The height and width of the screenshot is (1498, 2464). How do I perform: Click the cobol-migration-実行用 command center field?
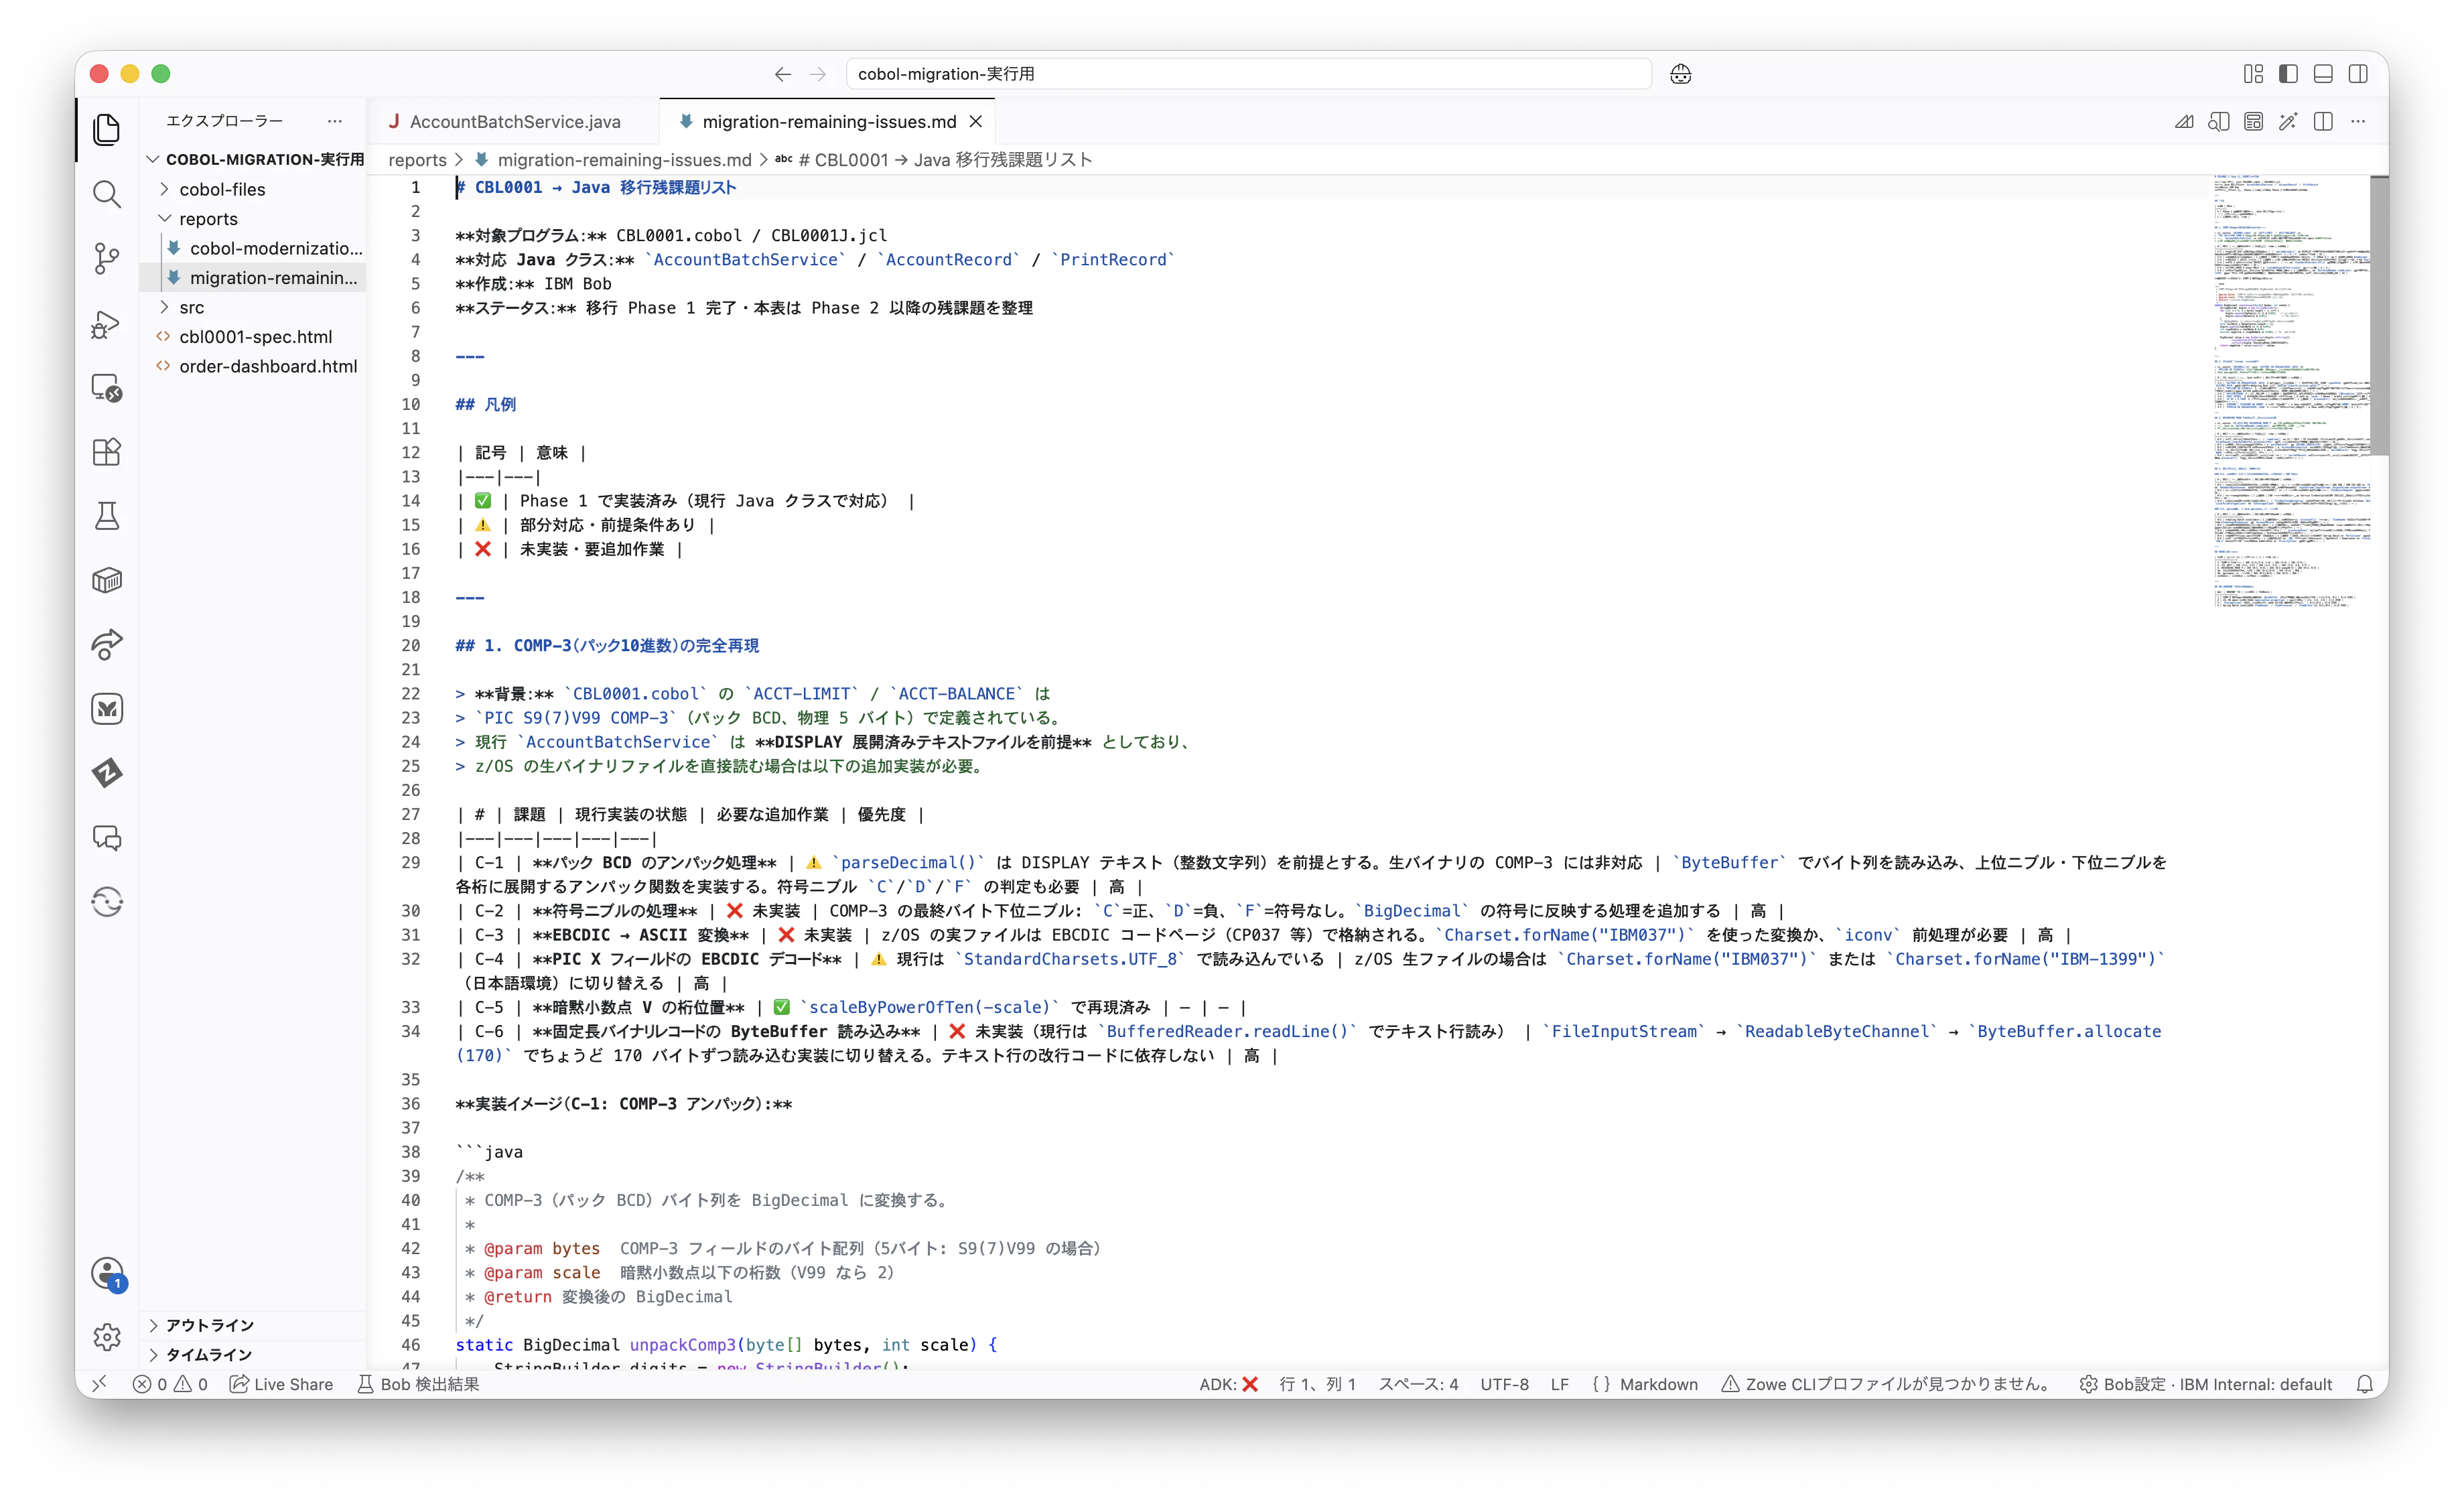[x=1248, y=74]
